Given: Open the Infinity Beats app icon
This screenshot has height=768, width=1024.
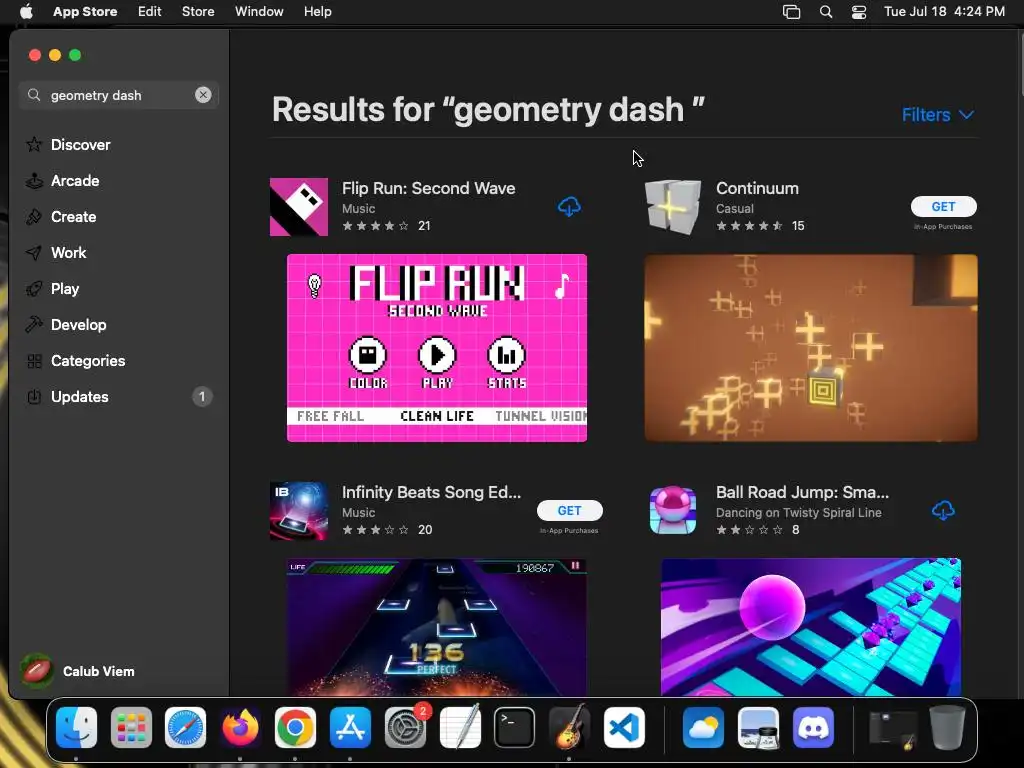Looking at the screenshot, I should coord(299,511).
